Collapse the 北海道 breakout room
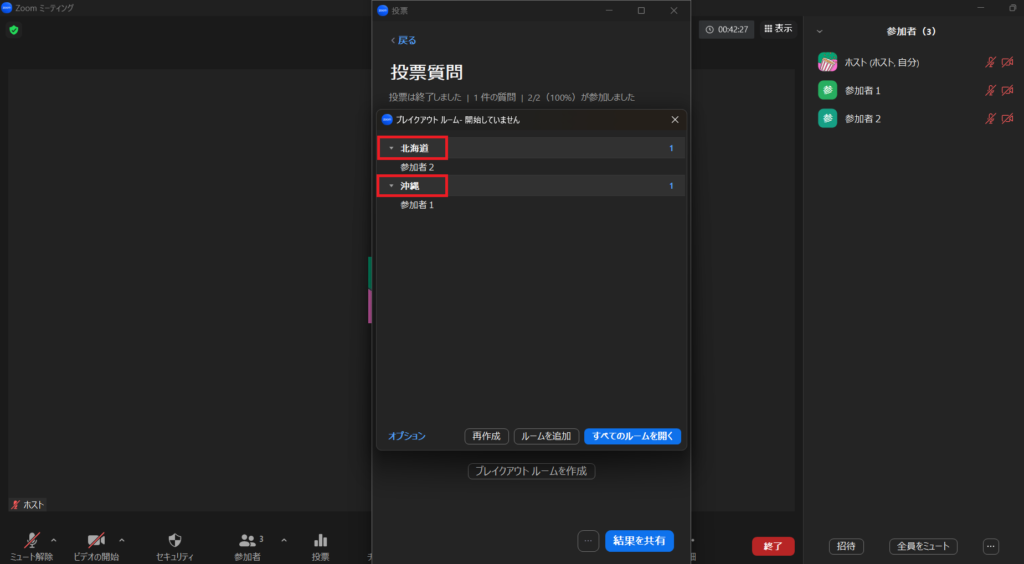The height and width of the screenshot is (564, 1024). click(x=391, y=148)
